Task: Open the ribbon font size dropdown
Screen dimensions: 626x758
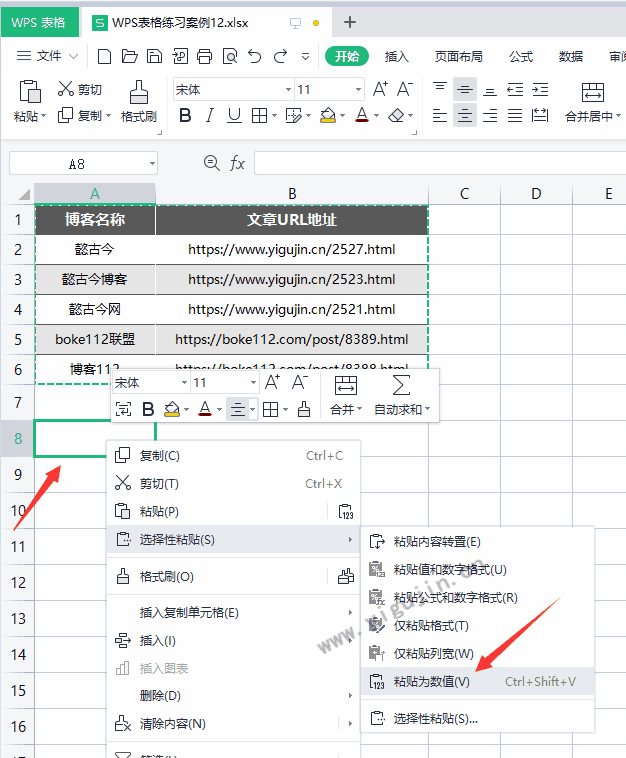Action: 358,89
